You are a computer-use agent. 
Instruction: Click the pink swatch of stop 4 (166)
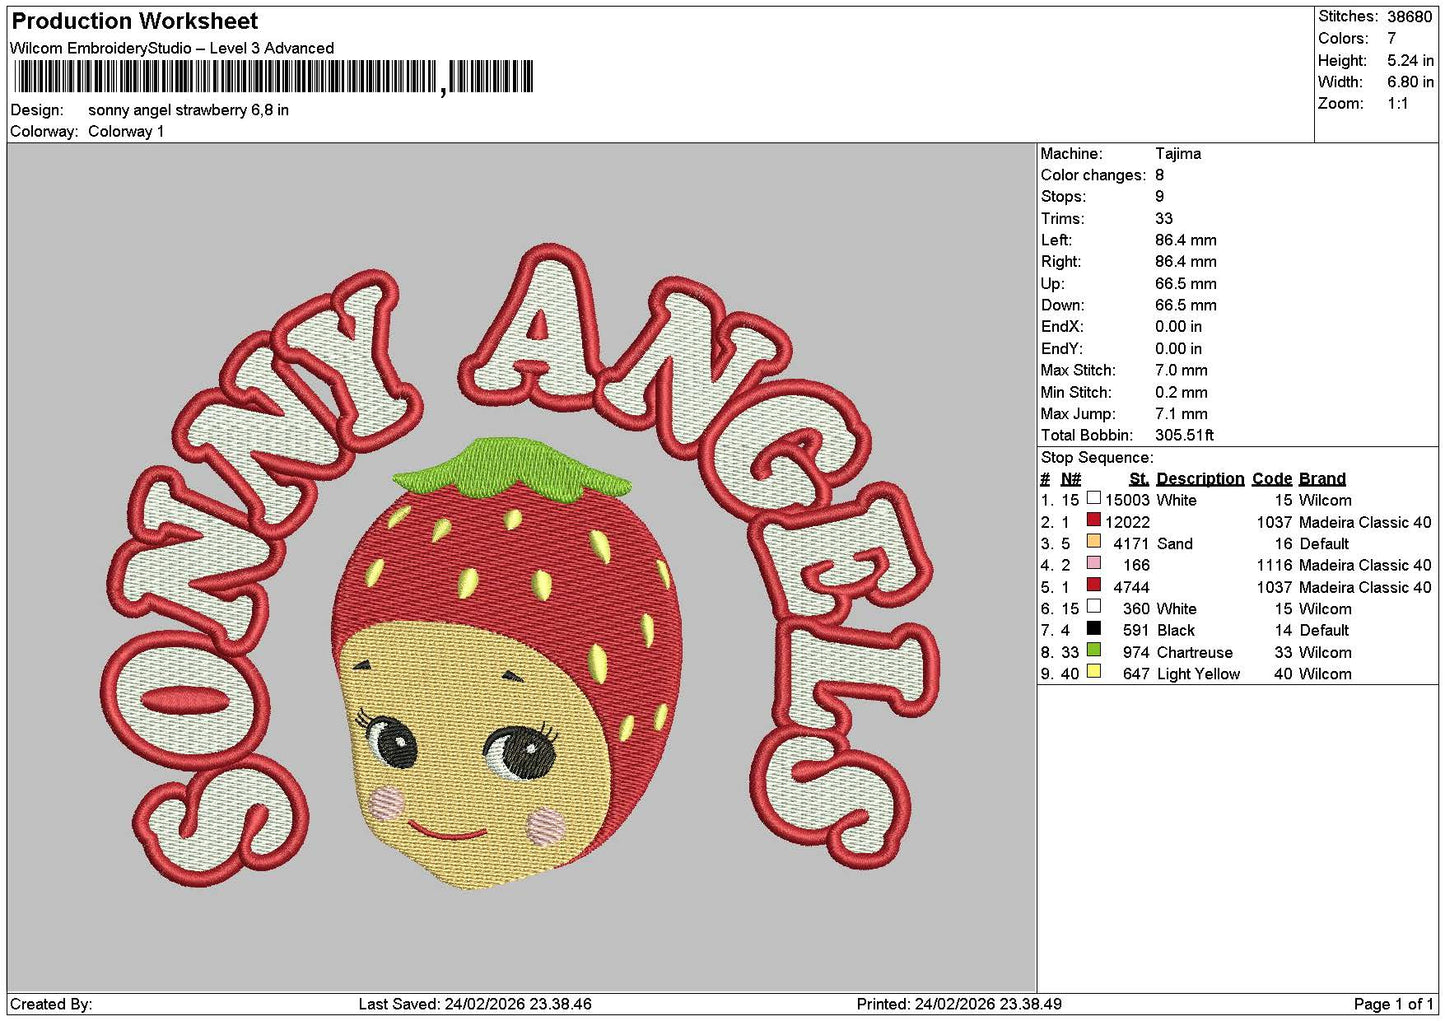coord(1093,563)
